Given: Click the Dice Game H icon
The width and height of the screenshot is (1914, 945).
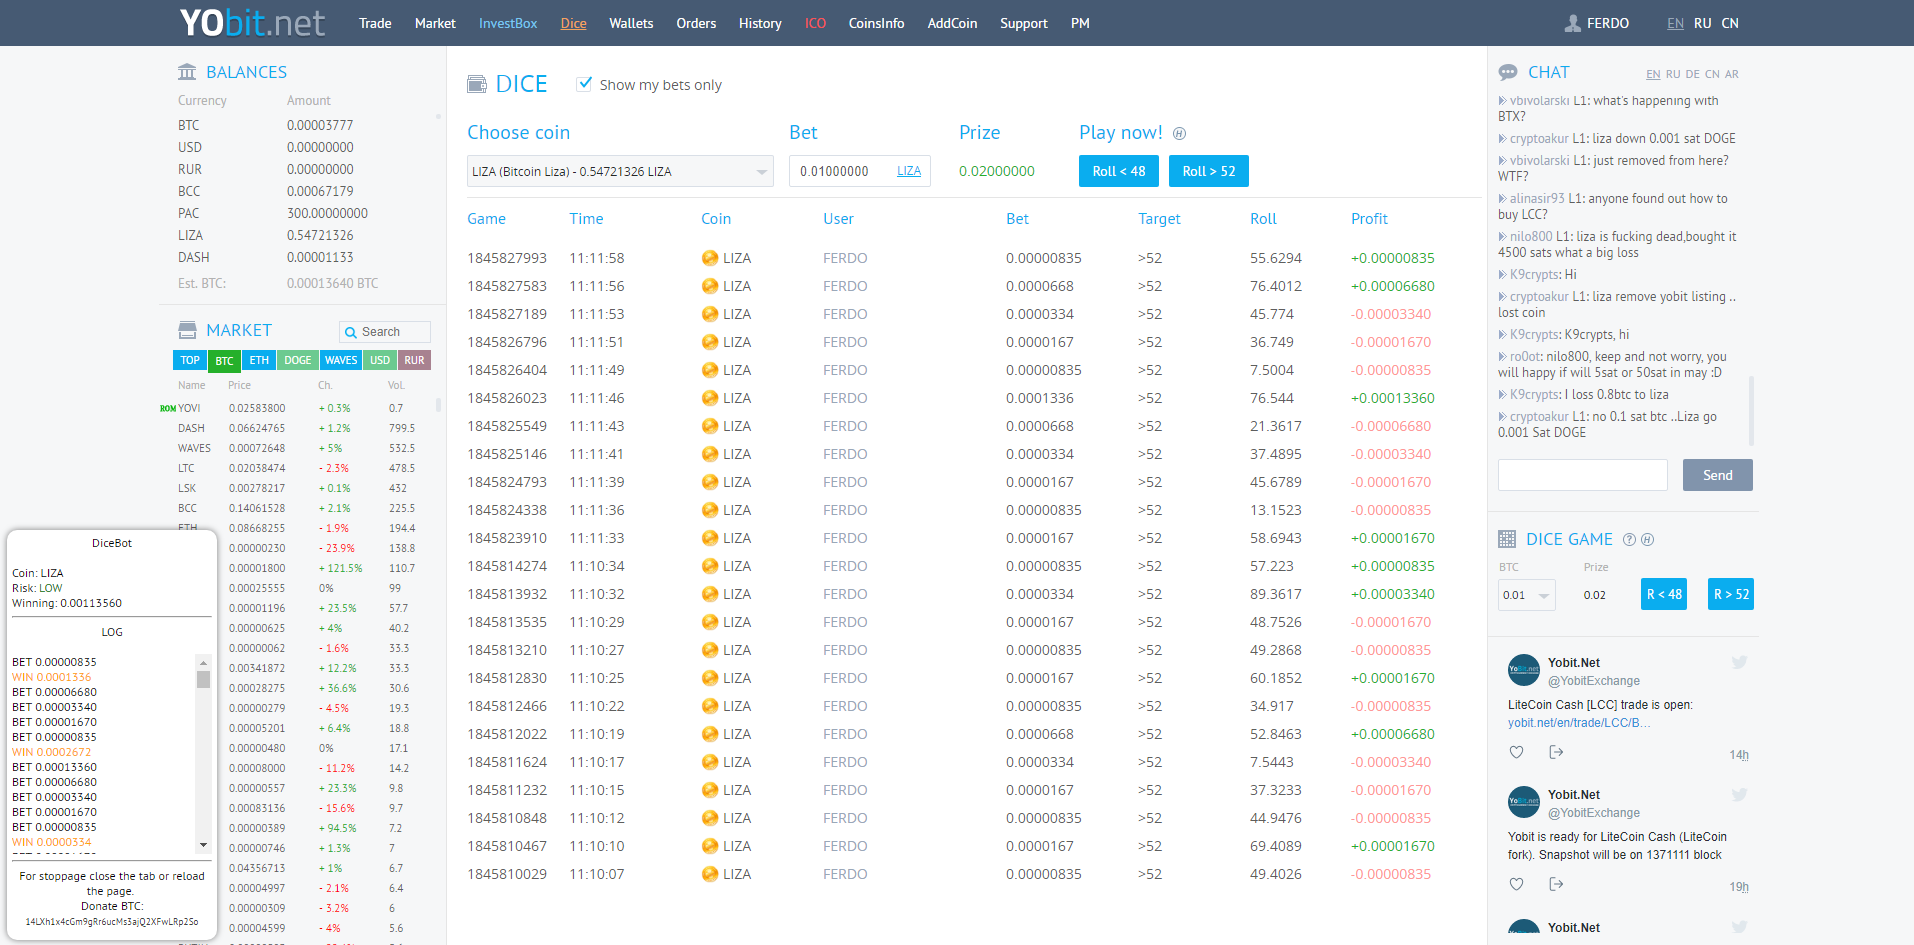Looking at the screenshot, I should [1648, 540].
